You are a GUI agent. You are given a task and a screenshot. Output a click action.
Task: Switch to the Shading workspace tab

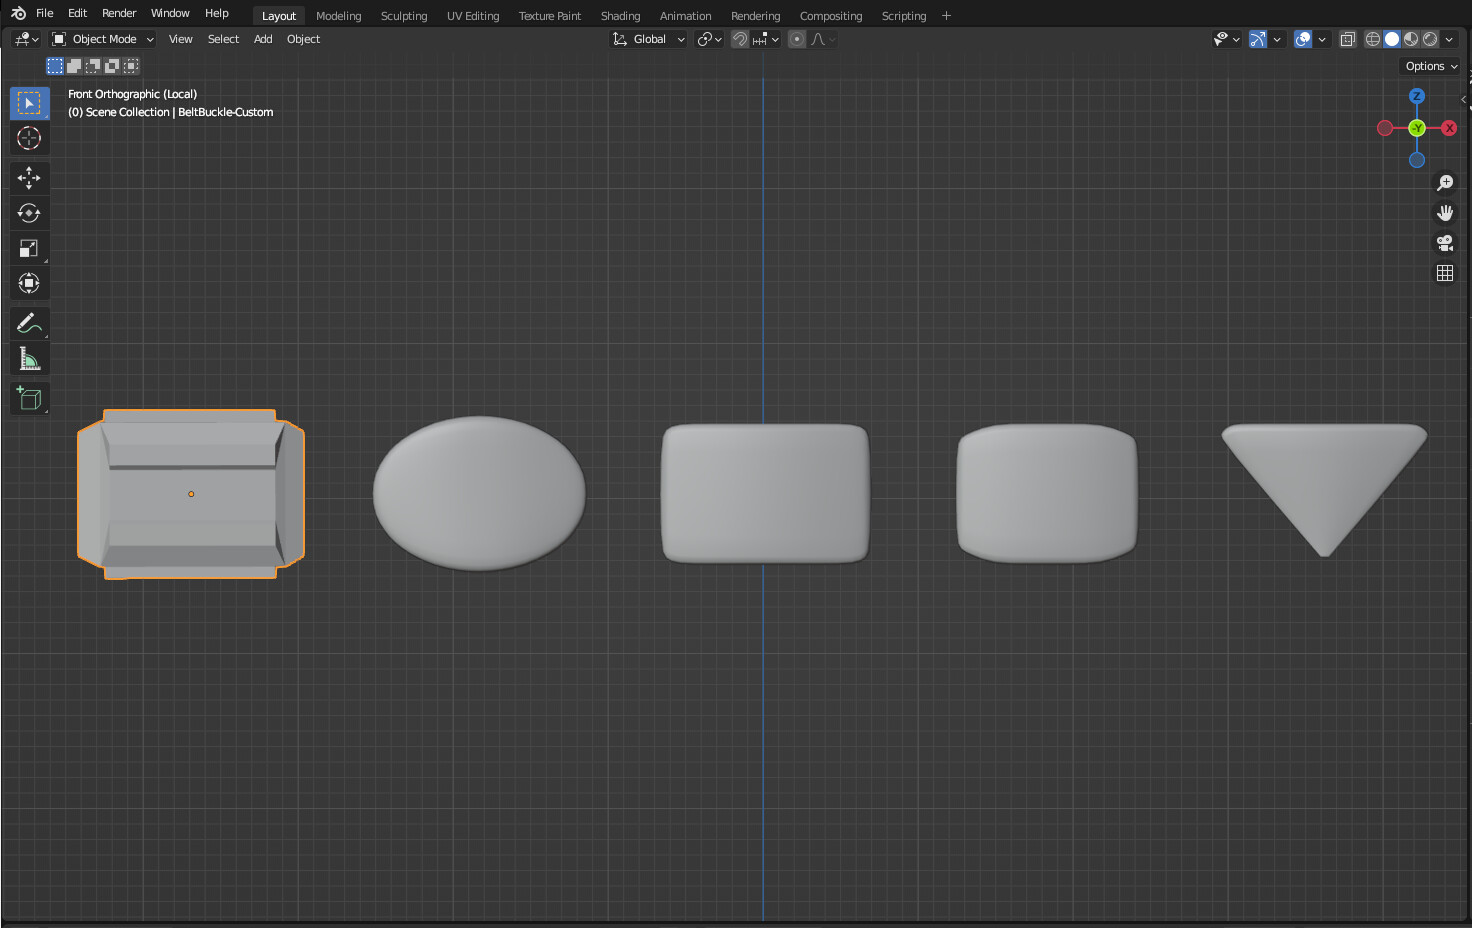coord(620,16)
